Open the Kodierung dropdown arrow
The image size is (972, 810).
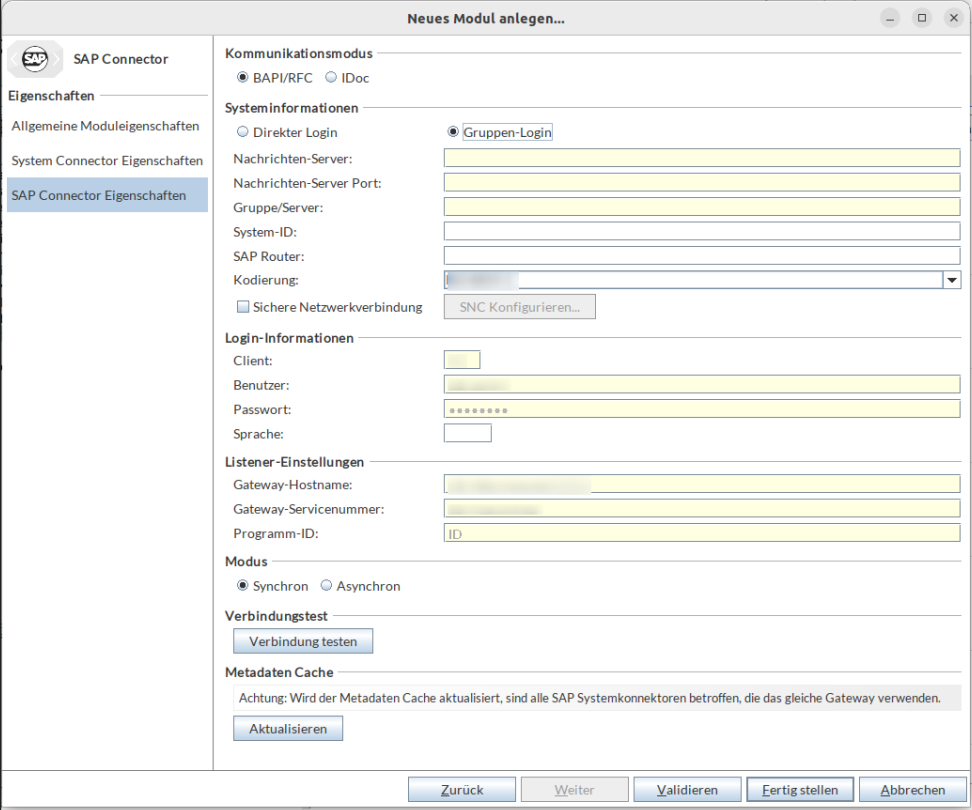952,281
